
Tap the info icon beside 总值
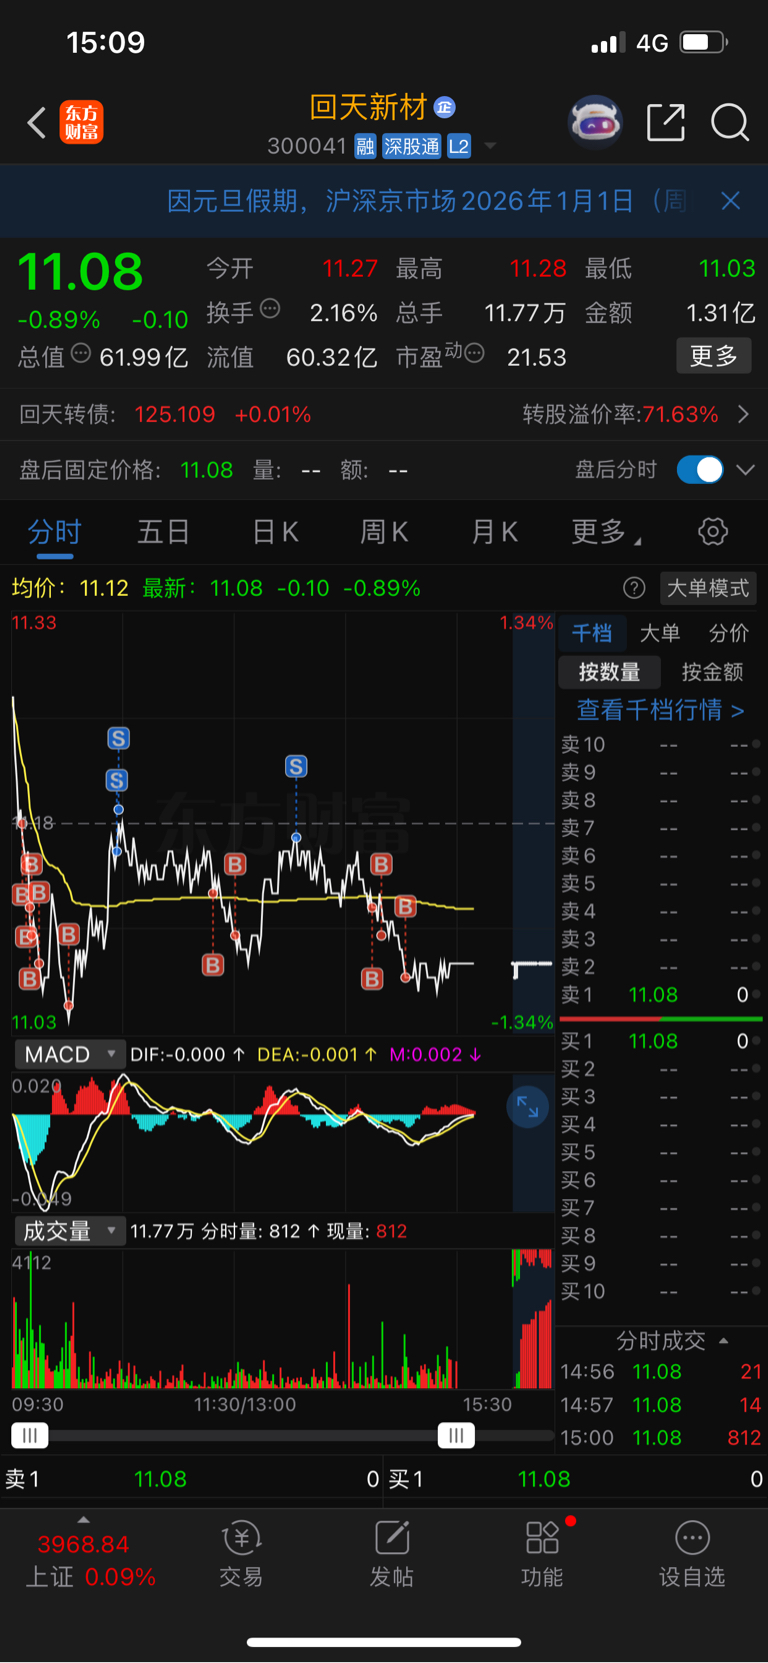[81, 353]
